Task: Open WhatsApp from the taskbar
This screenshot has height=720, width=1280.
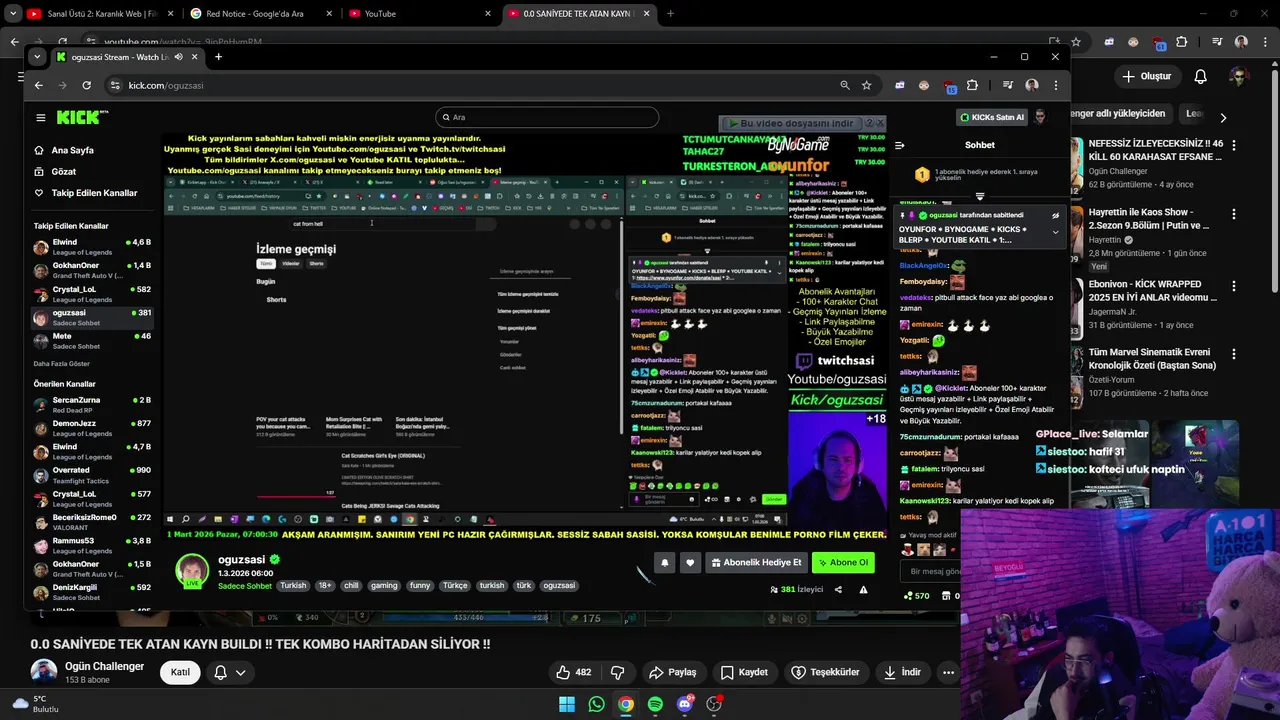Action: [x=596, y=704]
